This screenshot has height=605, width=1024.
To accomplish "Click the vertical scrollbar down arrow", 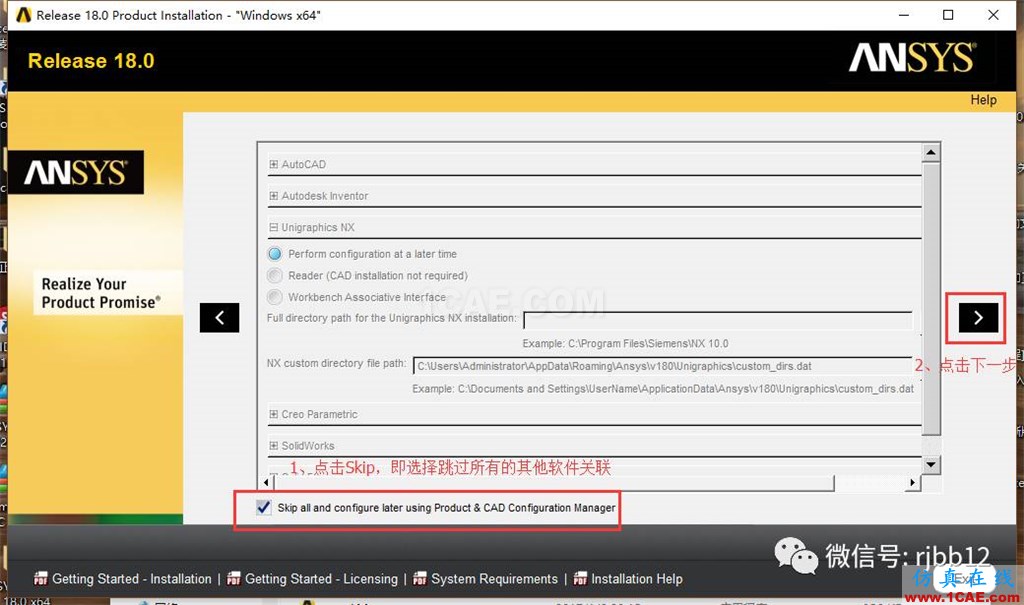I will click(x=931, y=465).
